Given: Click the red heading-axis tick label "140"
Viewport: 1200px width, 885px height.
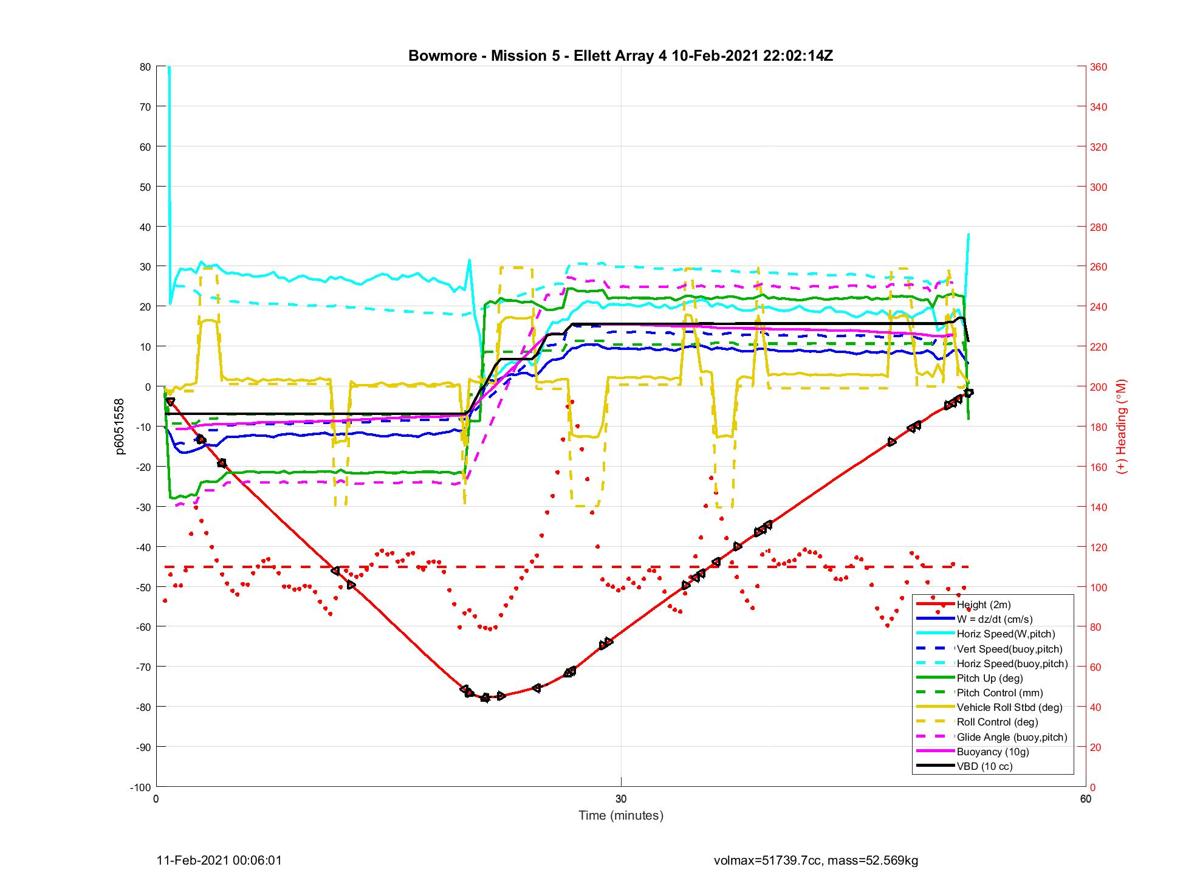Looking at the screenshot, I should tap(1100, 507).
